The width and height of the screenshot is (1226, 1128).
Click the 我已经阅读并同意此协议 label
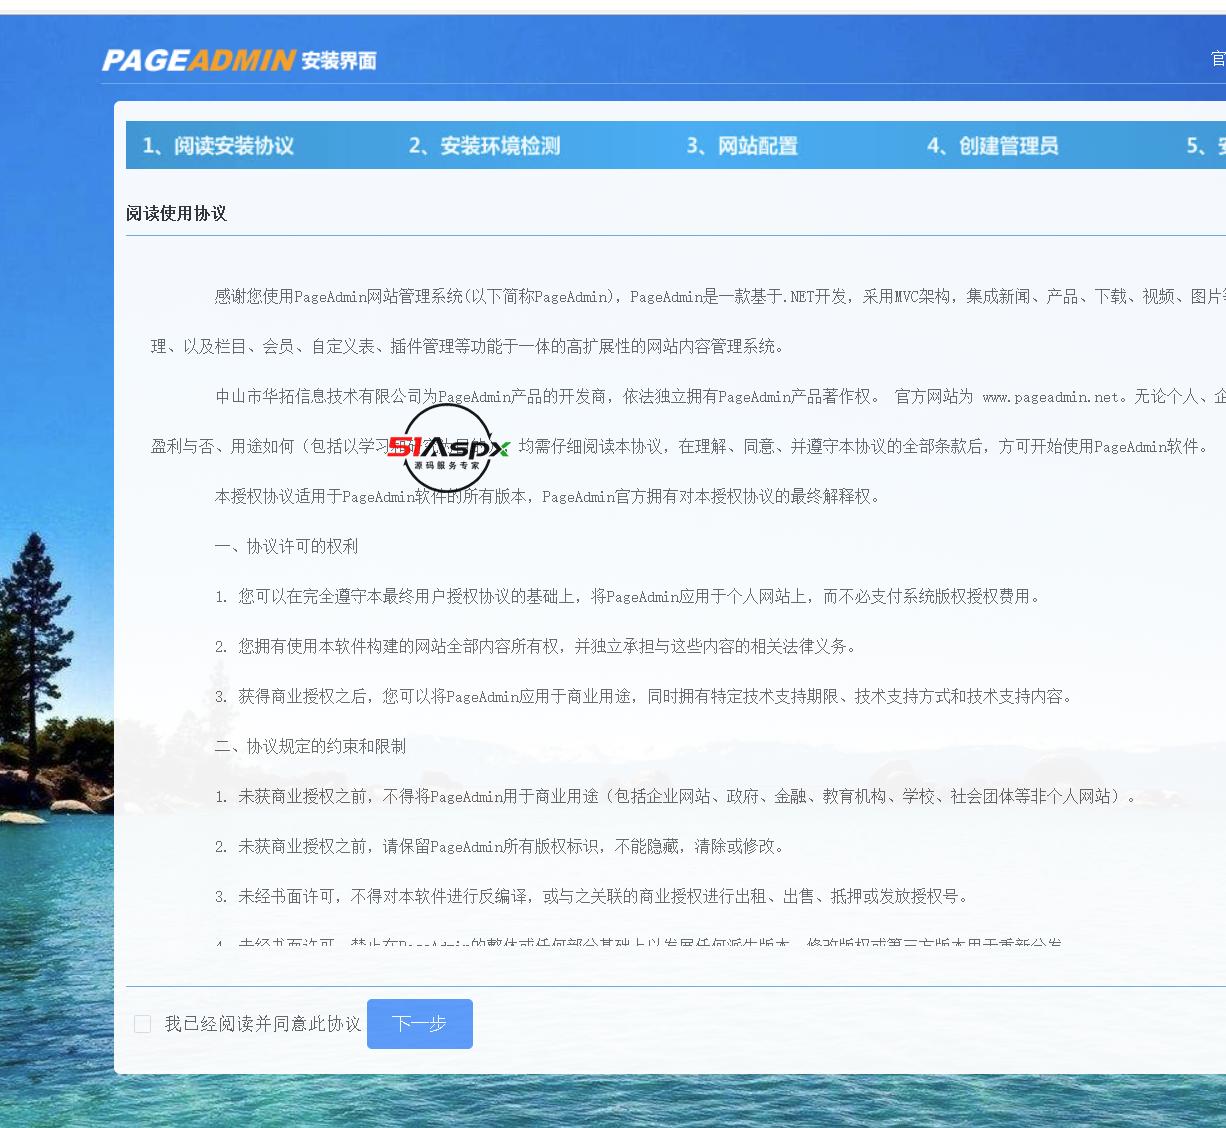pyautogui.click(x=263, y=1024)
